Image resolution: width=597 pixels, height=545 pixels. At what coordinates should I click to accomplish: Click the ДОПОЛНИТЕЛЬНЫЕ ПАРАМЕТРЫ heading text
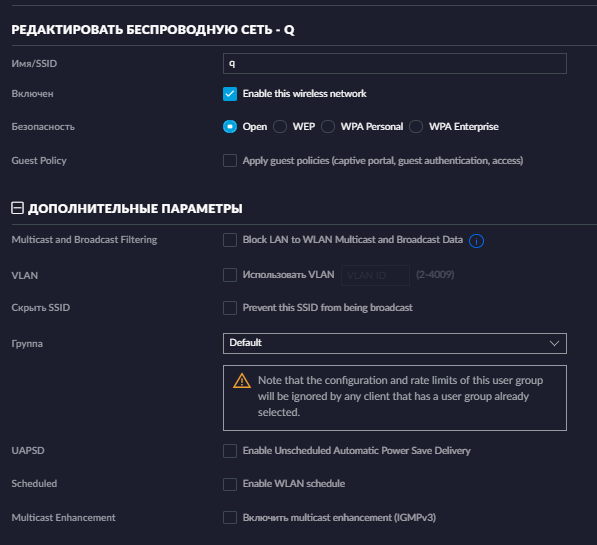pyautogui.click(x=135, y=209)
